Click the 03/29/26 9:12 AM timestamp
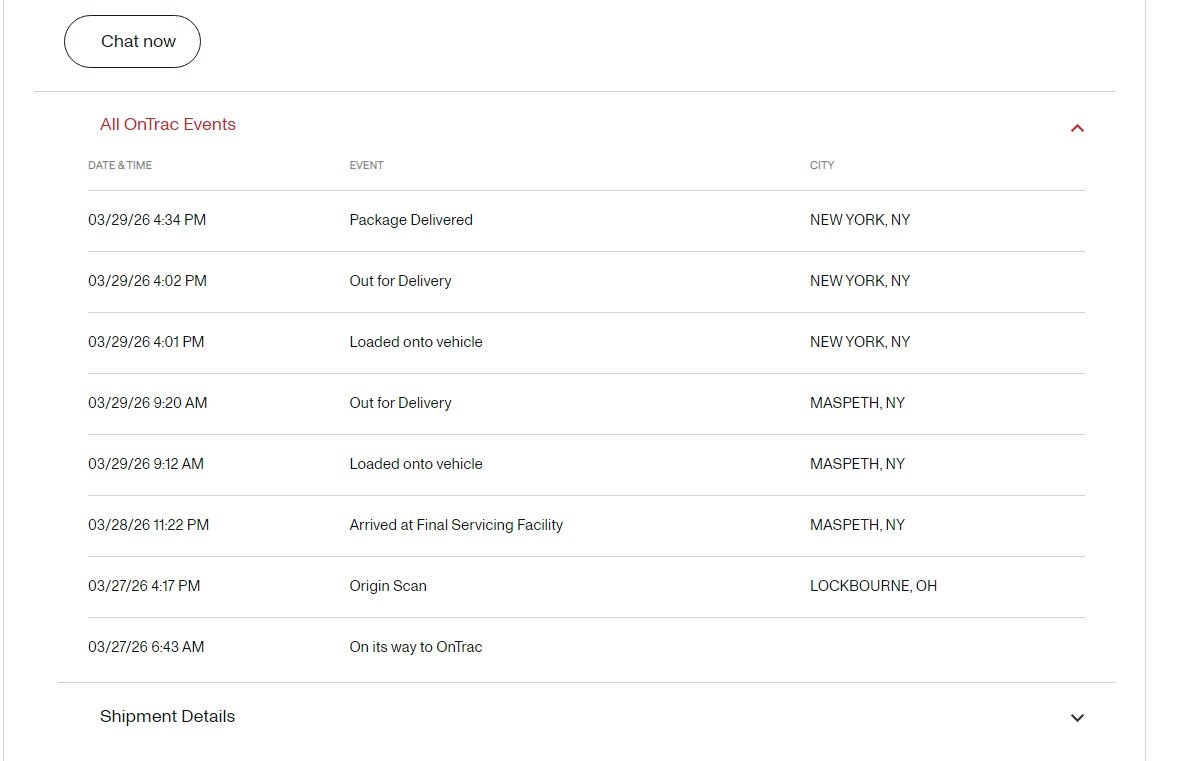The height and width of the screenshot is (761, 1181). (x=146, y=464)
